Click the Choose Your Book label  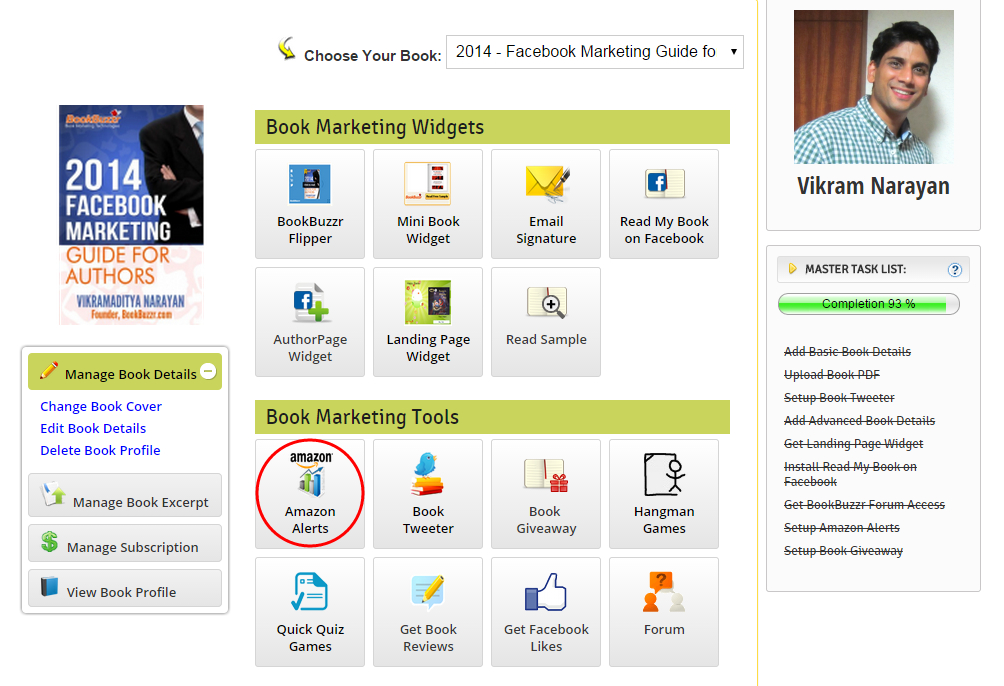click(x=373, y=56)
